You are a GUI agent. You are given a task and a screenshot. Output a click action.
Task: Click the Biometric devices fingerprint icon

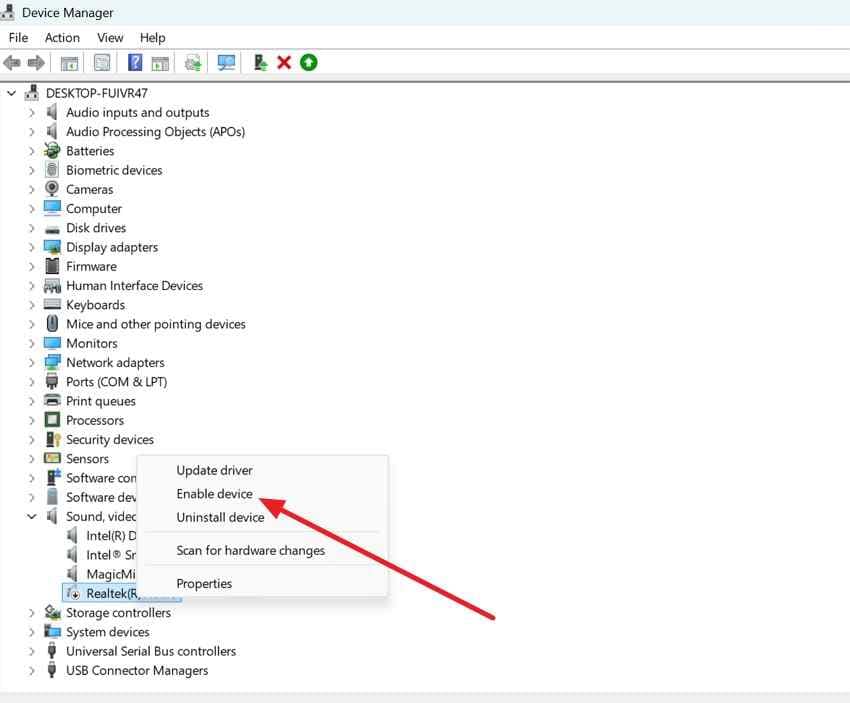tap(52, 170)
